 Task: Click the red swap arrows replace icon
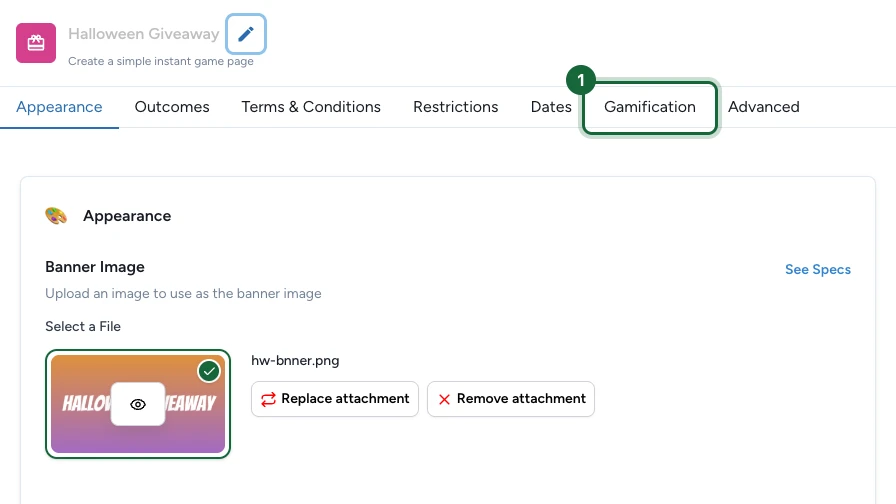click(x=268, y=399)
